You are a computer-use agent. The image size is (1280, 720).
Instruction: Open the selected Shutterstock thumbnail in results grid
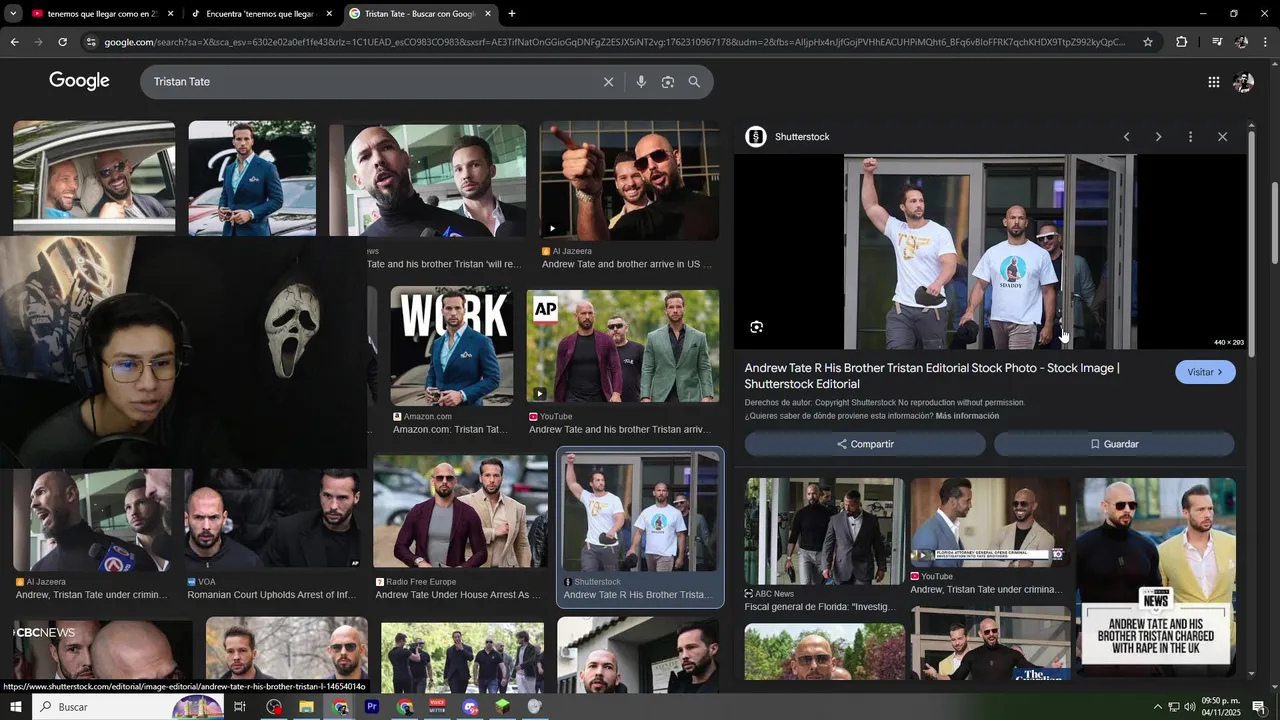pos(639,511)
